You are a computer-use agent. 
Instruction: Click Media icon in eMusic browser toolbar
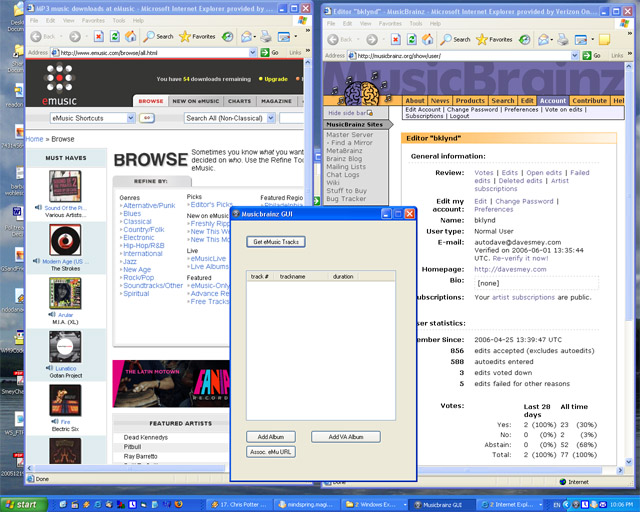227,37
